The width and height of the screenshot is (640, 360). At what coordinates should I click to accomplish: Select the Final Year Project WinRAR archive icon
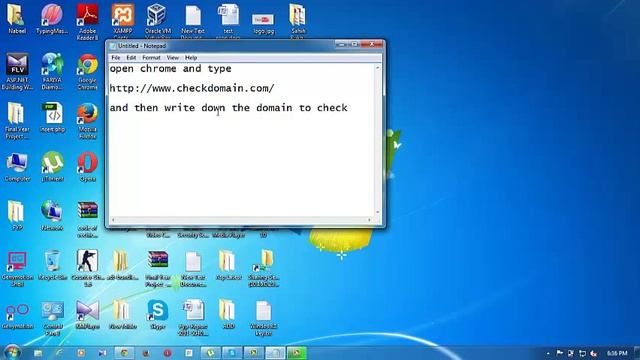158,268
